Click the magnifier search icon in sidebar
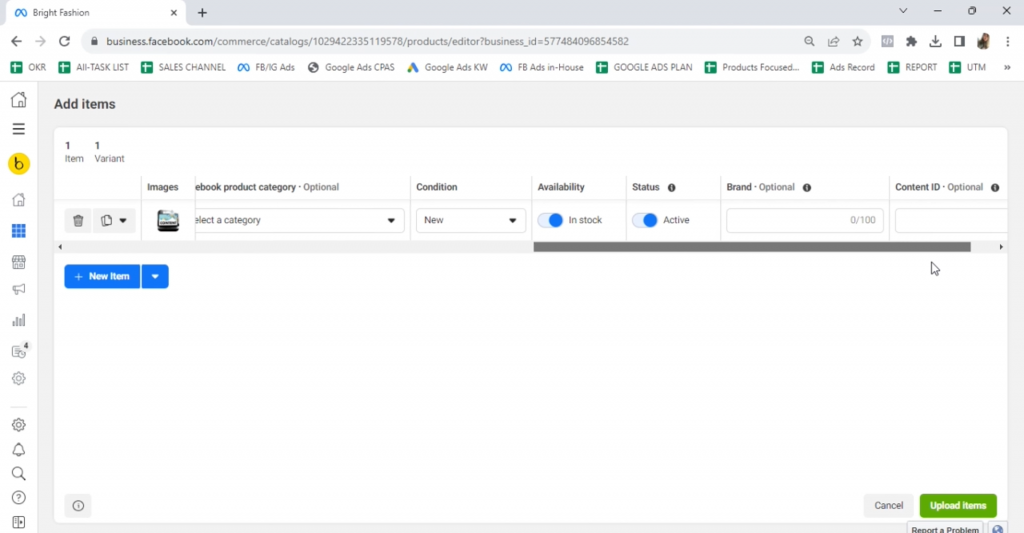 click(x=18, y=474)
